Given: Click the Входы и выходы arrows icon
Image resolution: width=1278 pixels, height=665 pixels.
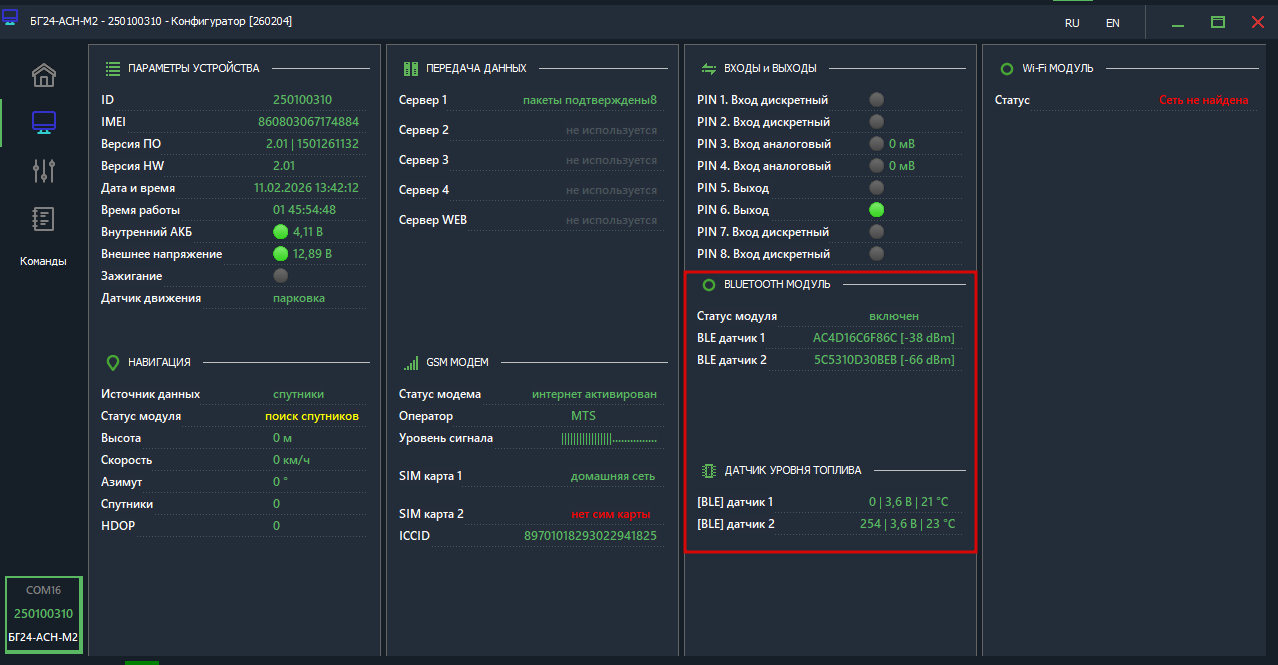Looking at the screenshot, I should [709, 69].
